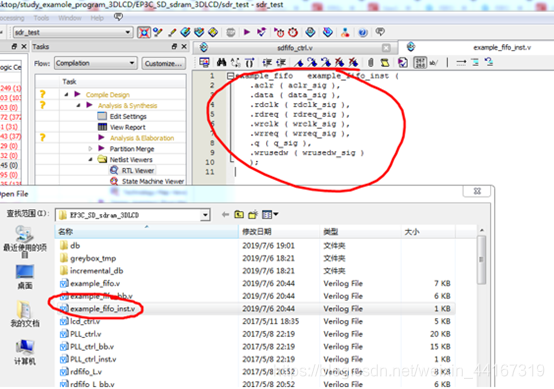This screenshot has height=389, width=554.
Task: Select file PLL_ctrl.v
Action: (x=86, y=334)
